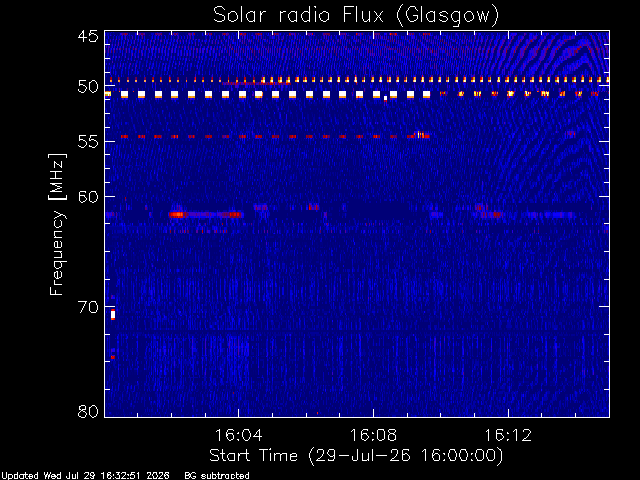
Task: Click the 16:08 time axis label
Action: (x=373, y=435)
